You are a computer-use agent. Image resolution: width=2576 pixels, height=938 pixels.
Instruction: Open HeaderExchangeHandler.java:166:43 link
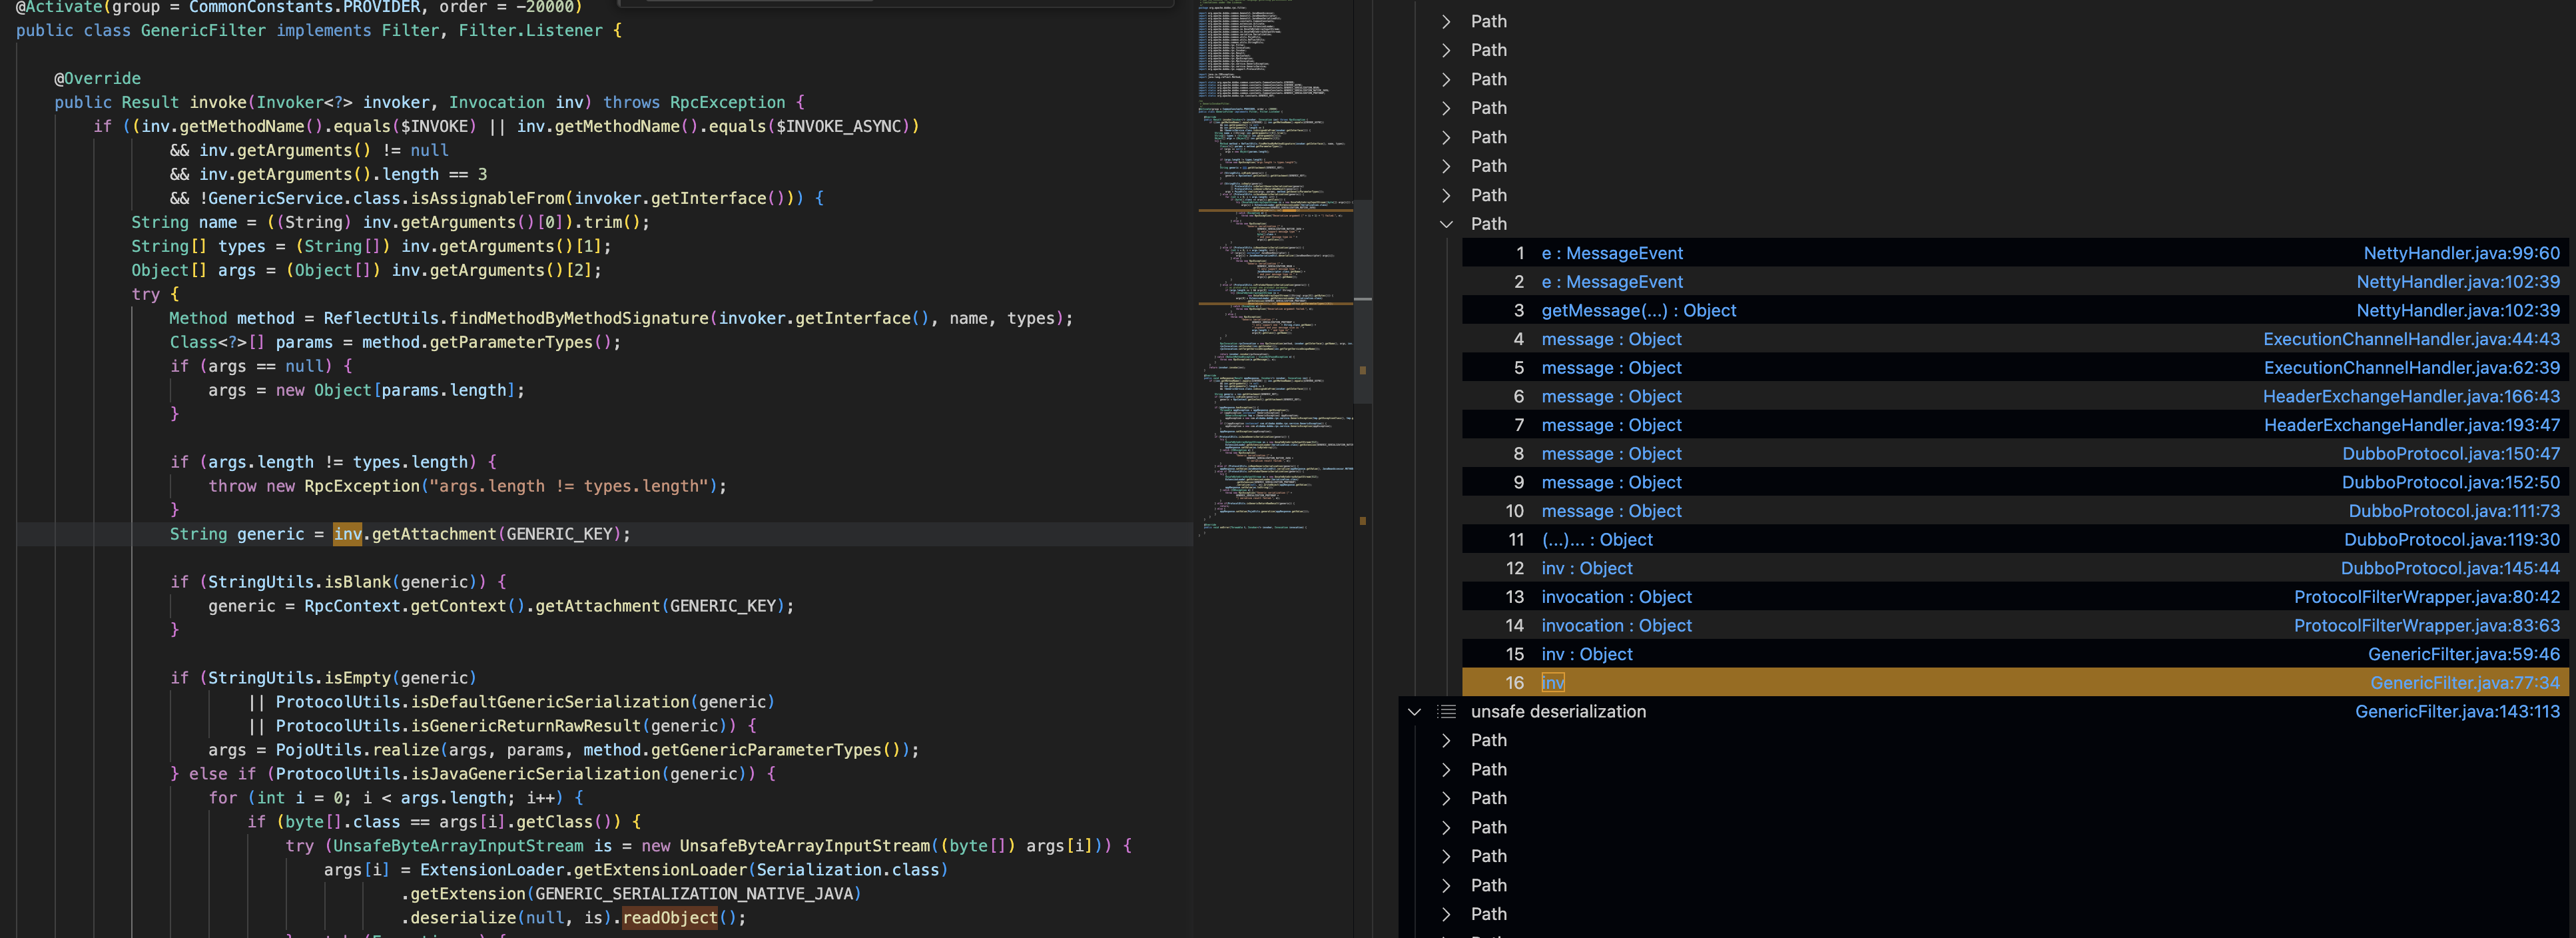click(x=2411, y=397)
